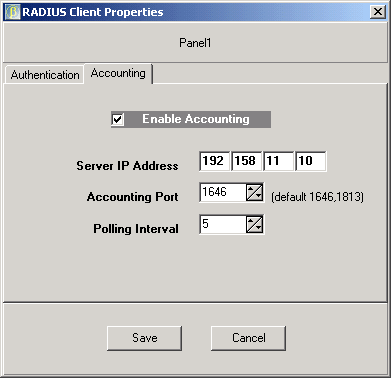Image resolution: width=391 pixels, height=378 pixels.
Task: Click the third IP octet field 11
Action: pos(278,161)
